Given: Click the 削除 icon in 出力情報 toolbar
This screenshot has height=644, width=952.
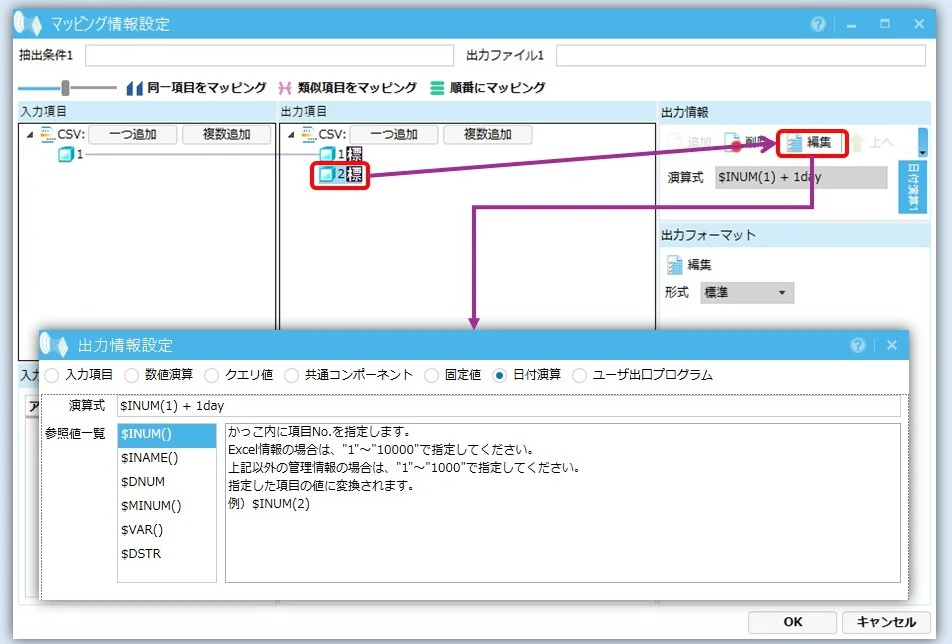Looking at the screenshot, I should click(733, 143).
